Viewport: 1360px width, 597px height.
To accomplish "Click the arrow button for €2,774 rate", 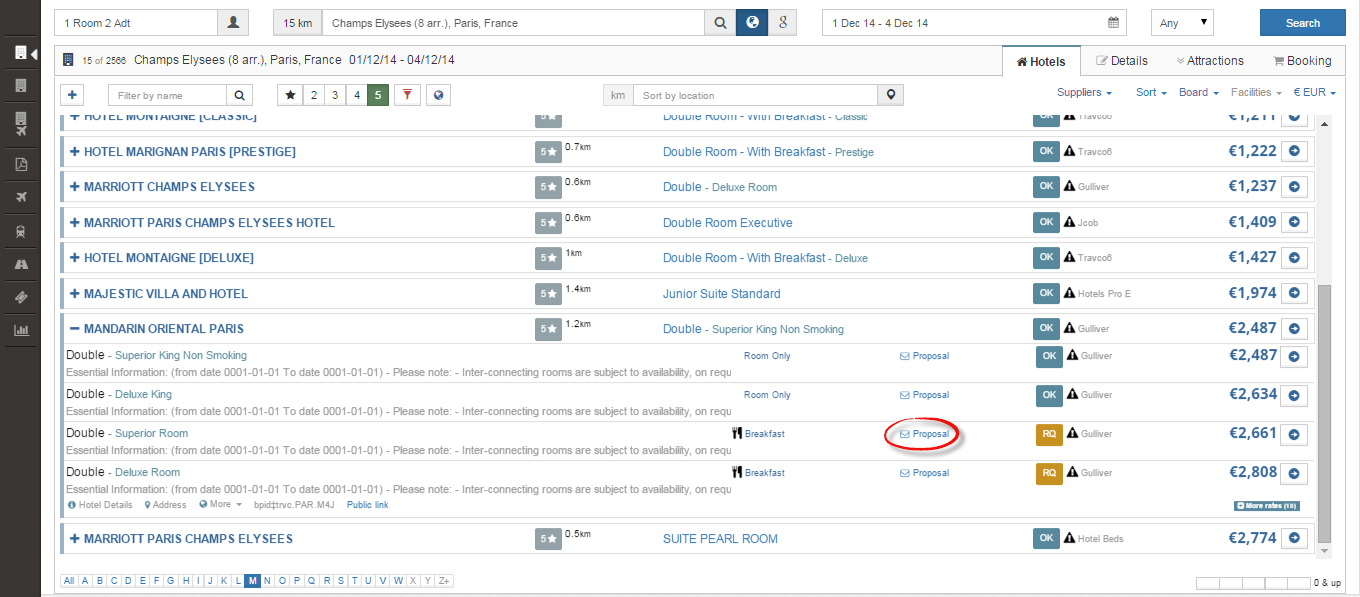I will [x=1295, y=539].
